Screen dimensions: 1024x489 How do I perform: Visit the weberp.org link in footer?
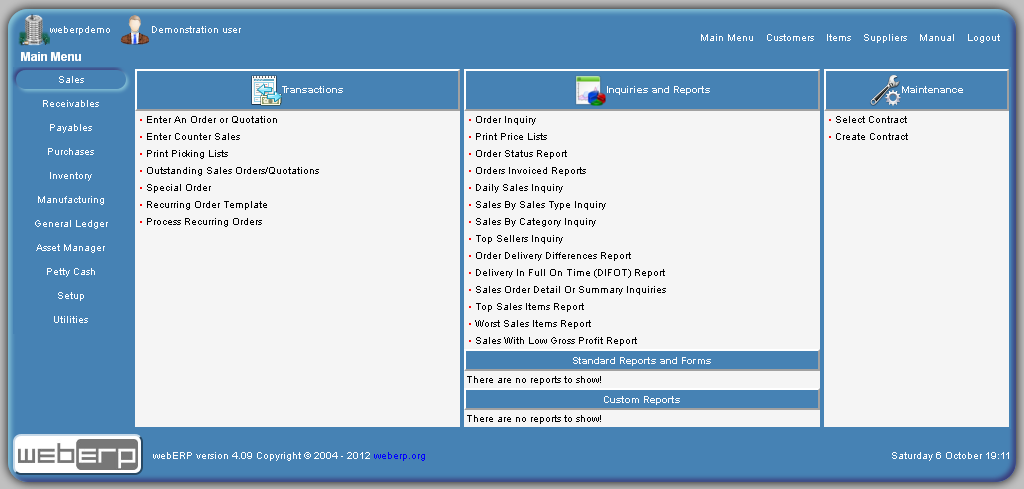tap(399, 456)
